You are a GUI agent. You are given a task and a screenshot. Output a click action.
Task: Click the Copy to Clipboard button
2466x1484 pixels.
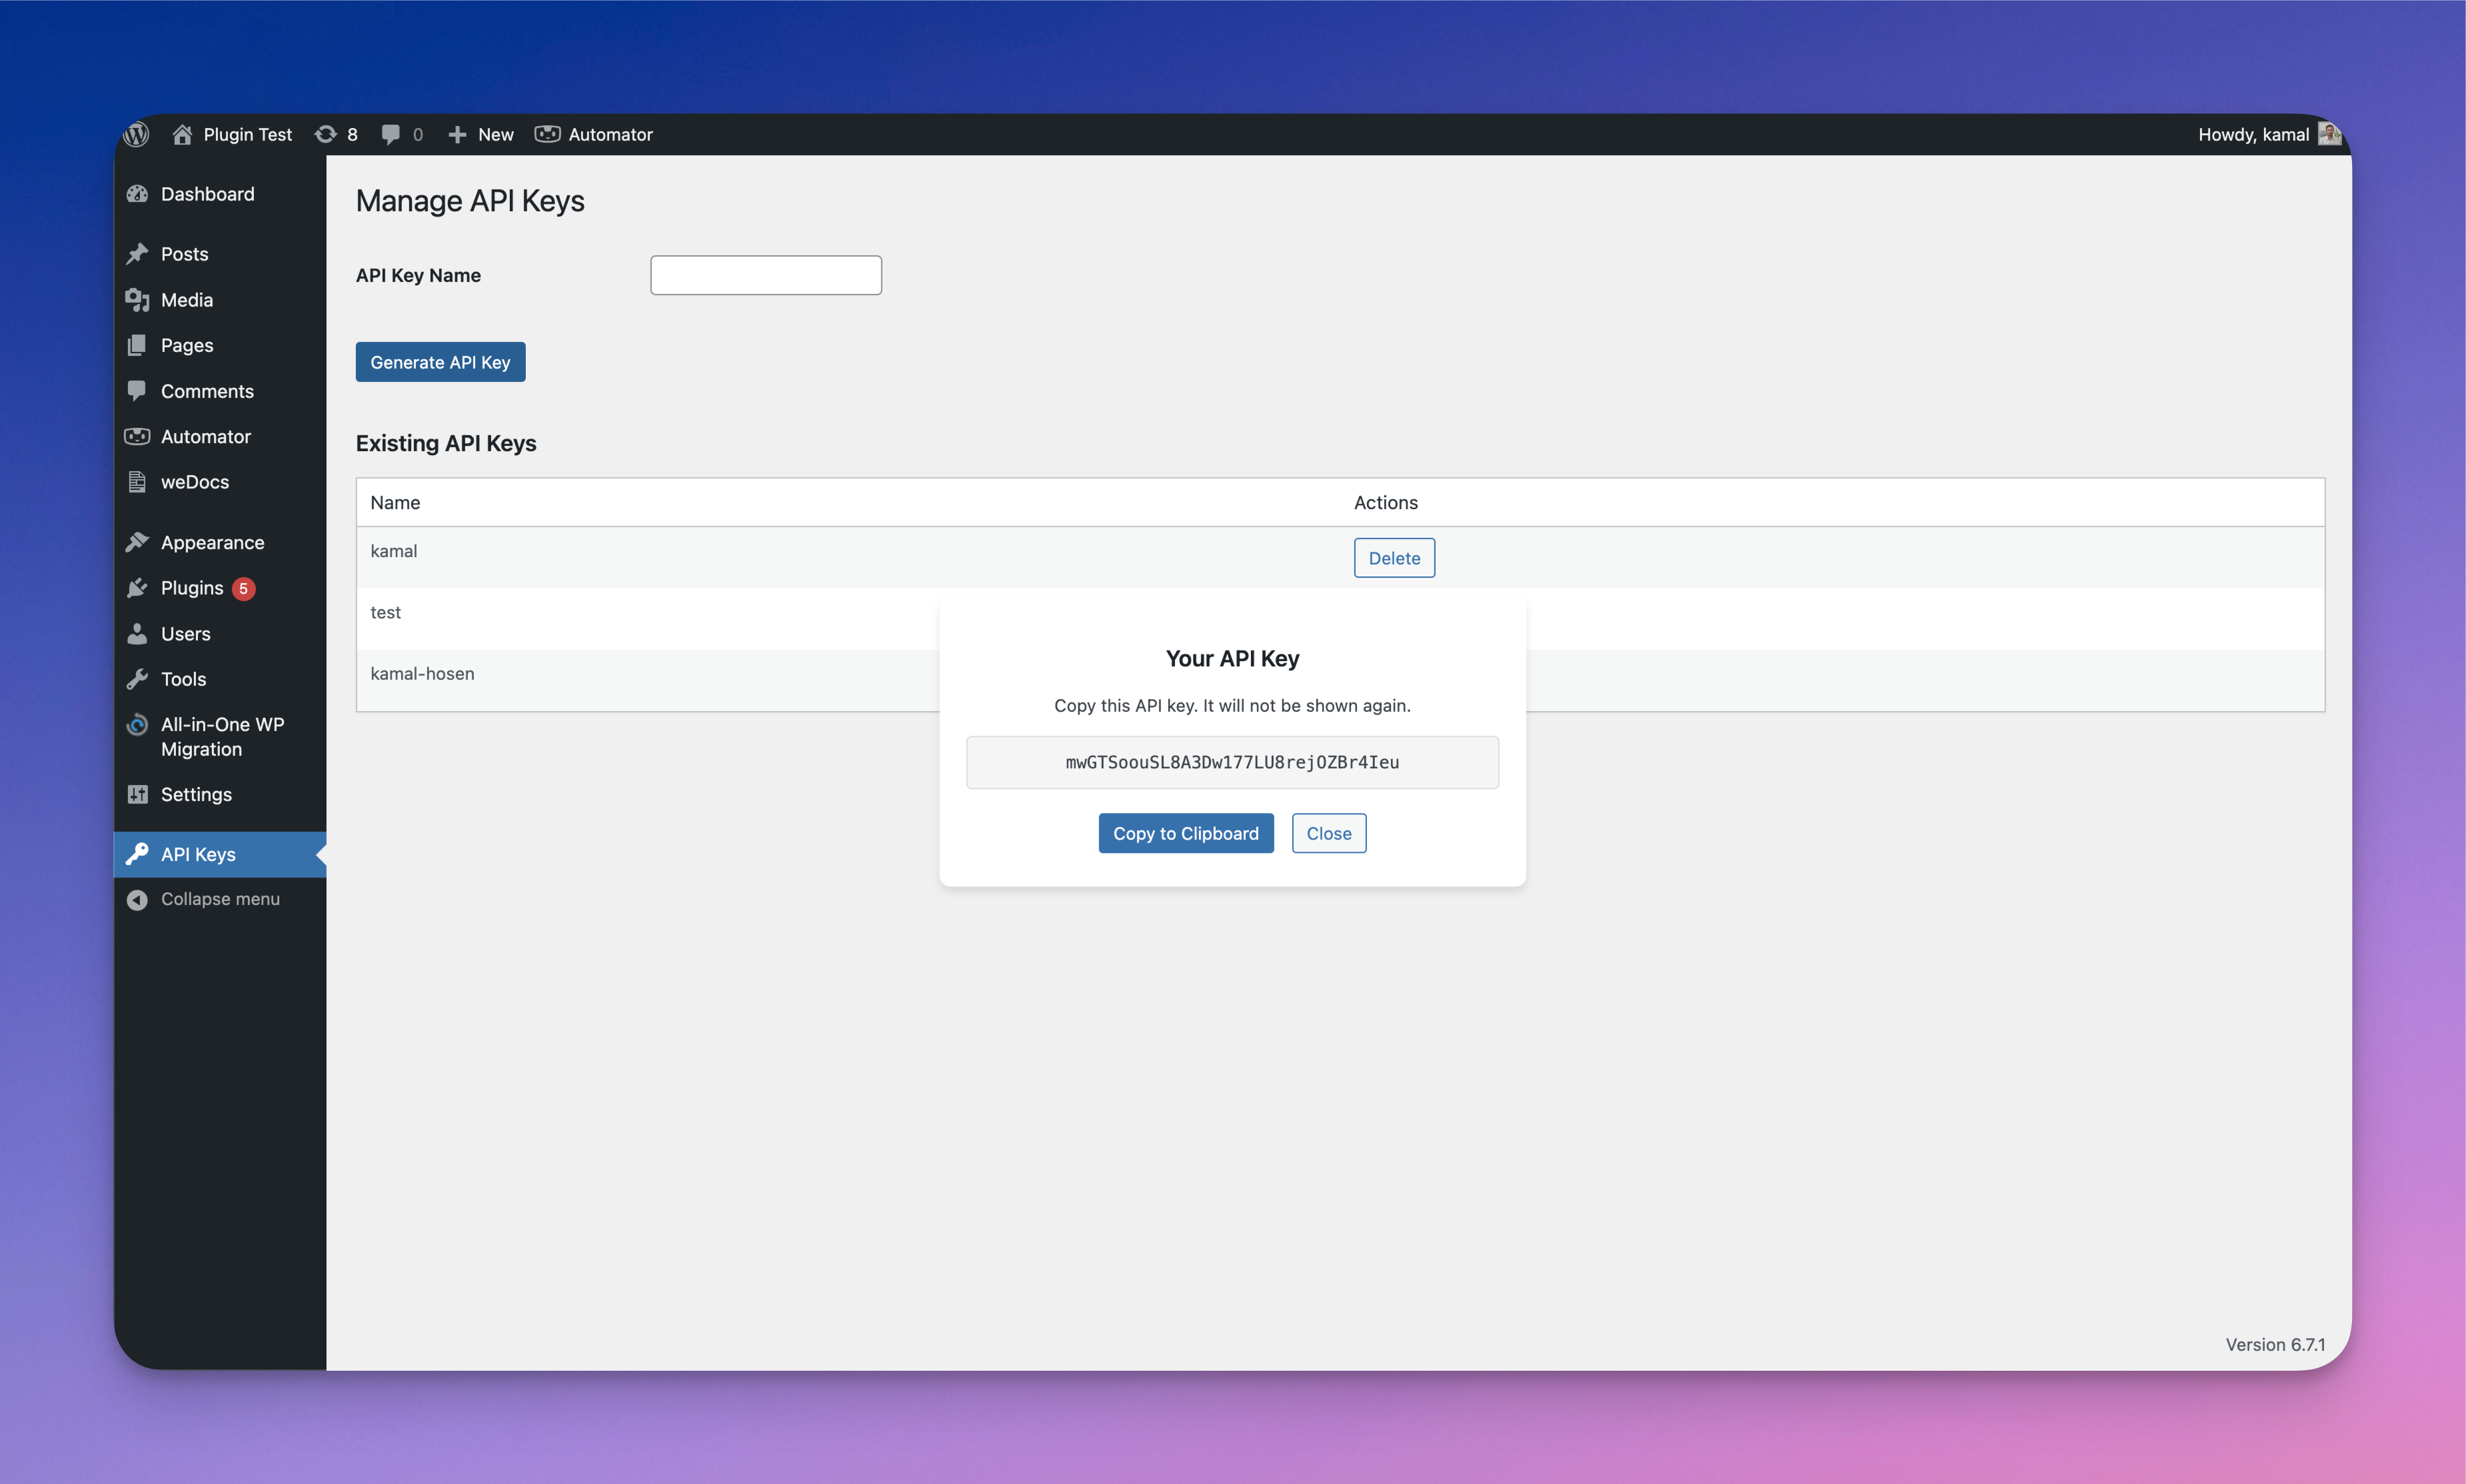pyautogui.click(x=1186, y=833)
